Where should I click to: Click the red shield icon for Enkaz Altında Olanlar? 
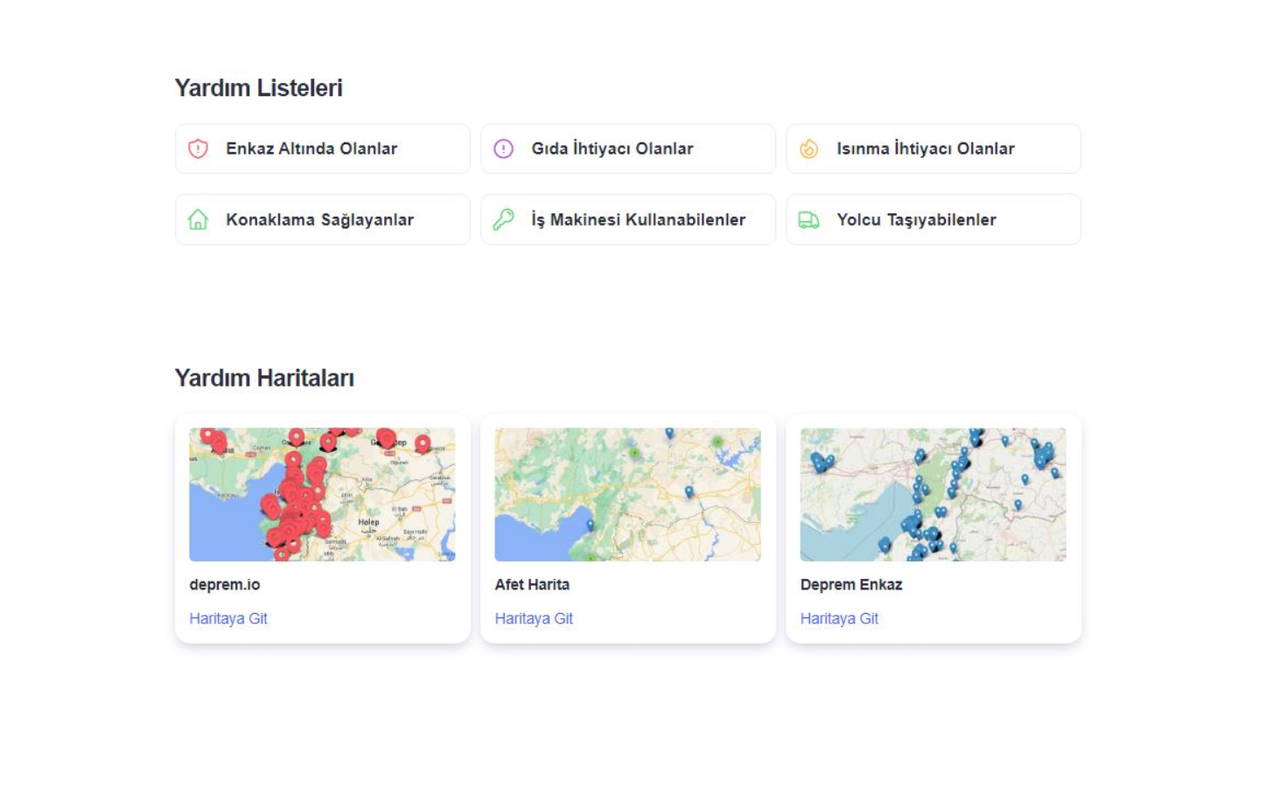pos(198,149)
